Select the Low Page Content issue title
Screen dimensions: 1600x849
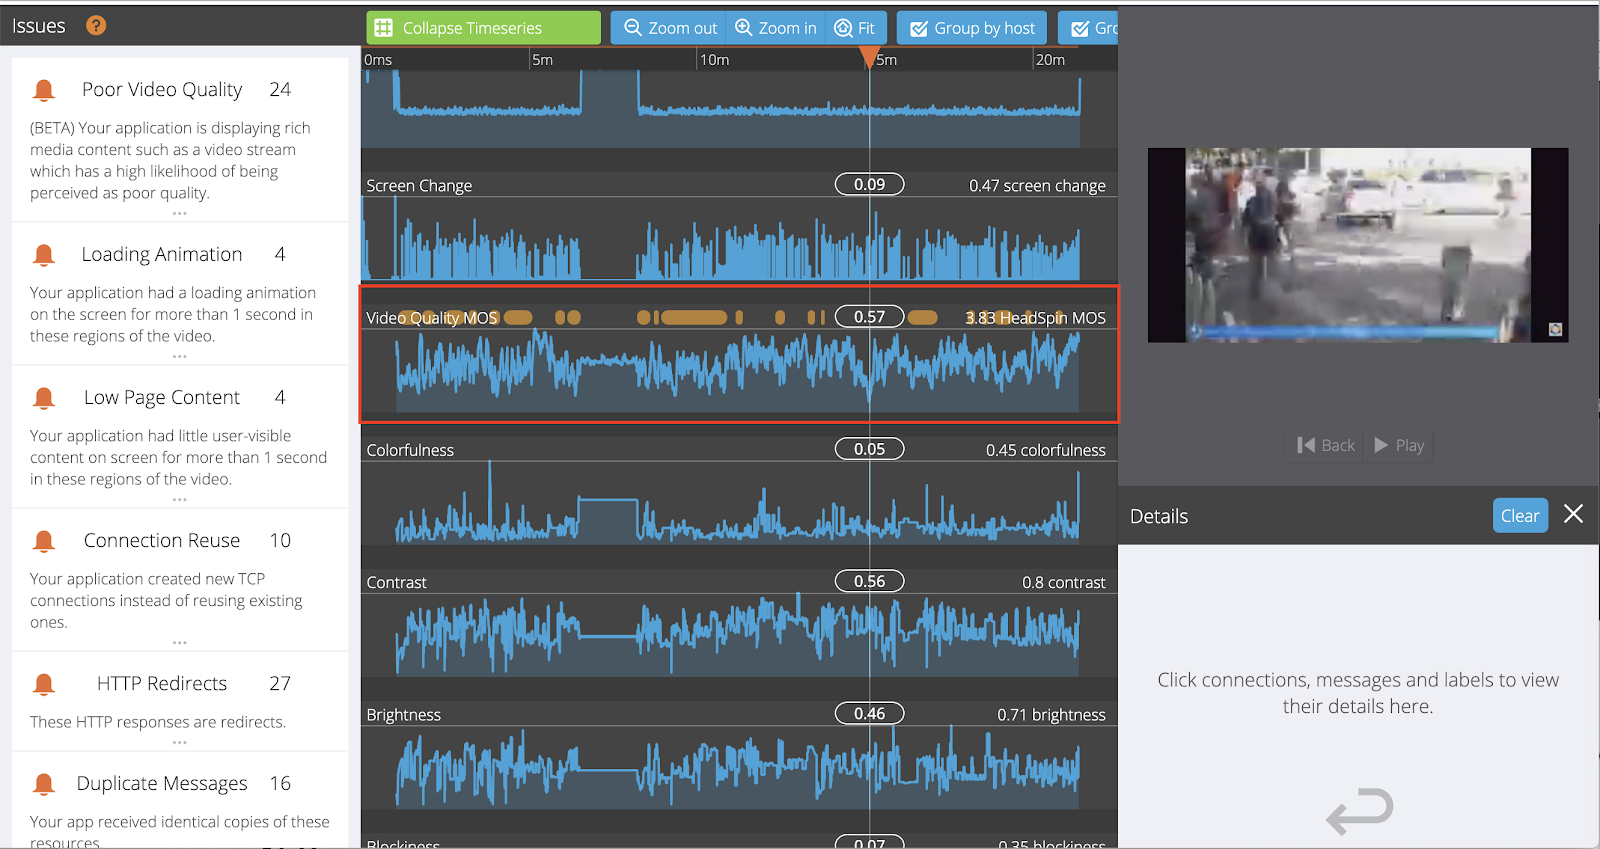click(162, 398)
